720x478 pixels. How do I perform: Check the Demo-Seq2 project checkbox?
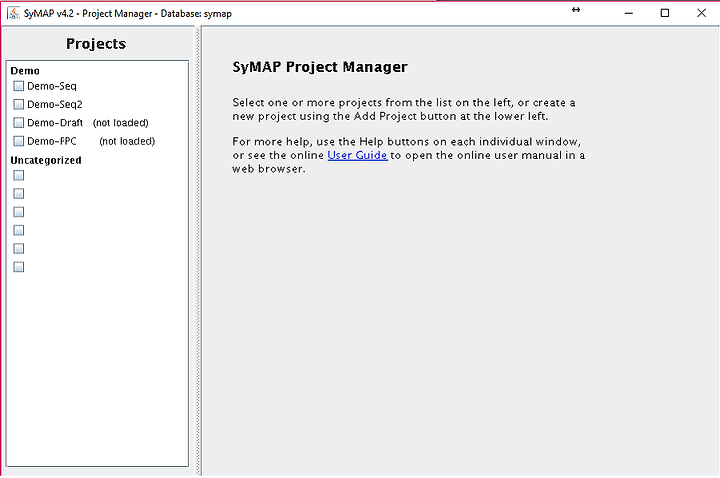[18, 104]
